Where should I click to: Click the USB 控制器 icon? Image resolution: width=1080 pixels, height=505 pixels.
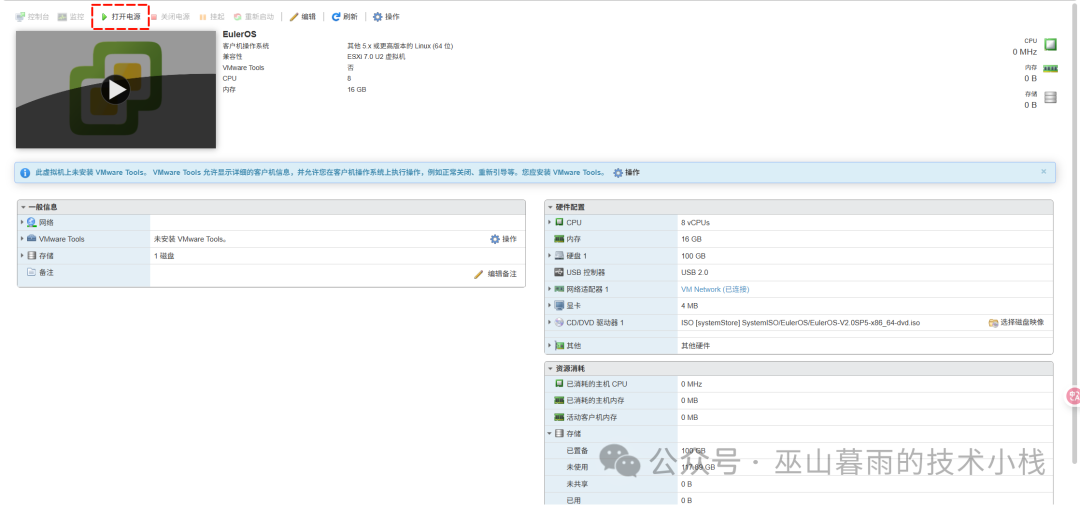(559, 272)
